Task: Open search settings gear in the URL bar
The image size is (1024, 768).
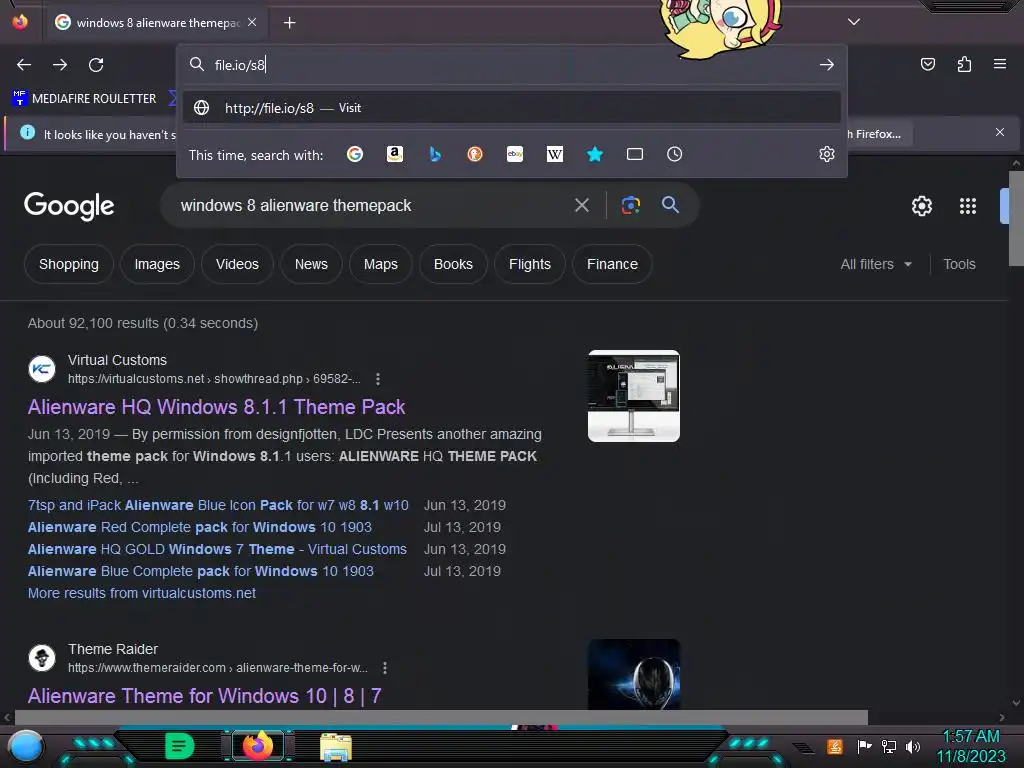Action: [827, 154]
